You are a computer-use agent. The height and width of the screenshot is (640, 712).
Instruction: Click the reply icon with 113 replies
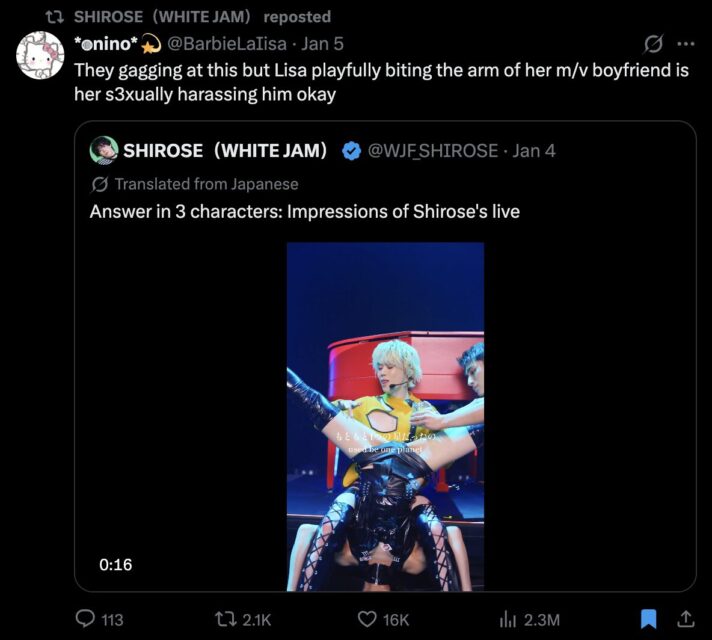click(x=88, y=619)
